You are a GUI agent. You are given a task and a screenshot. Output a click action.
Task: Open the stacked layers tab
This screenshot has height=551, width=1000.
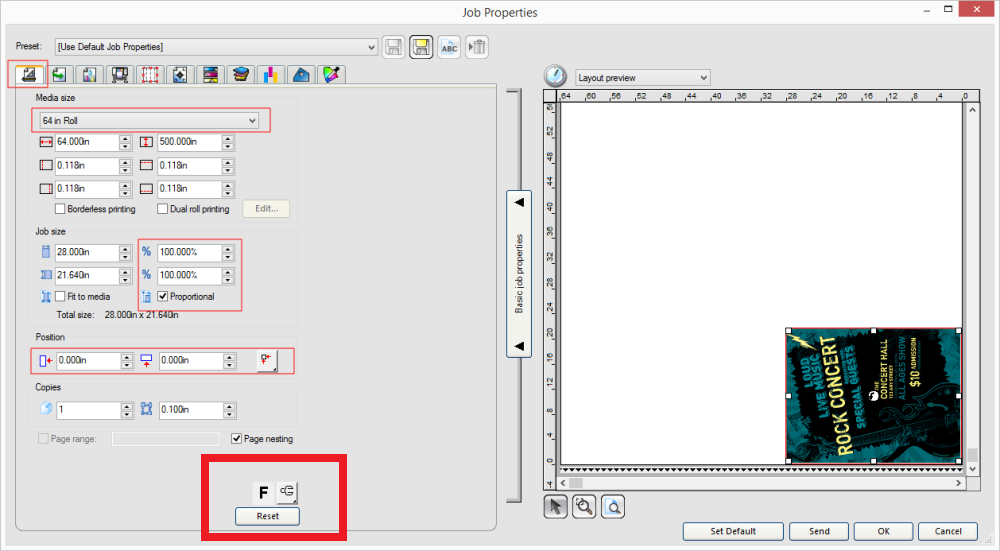[x=240, y=75]
